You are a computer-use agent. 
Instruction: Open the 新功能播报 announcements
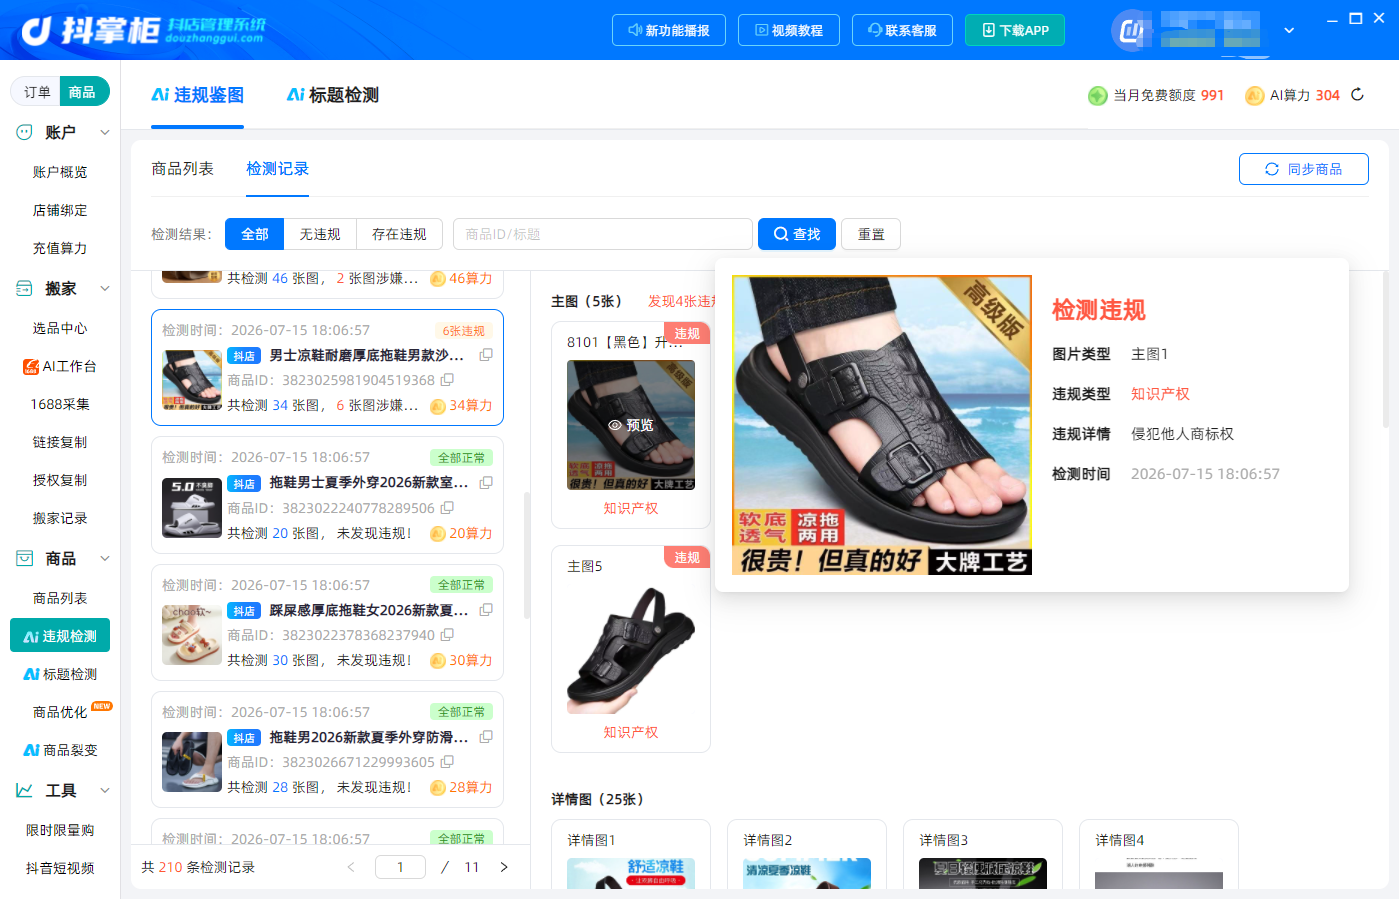click(x=668, y=30)
